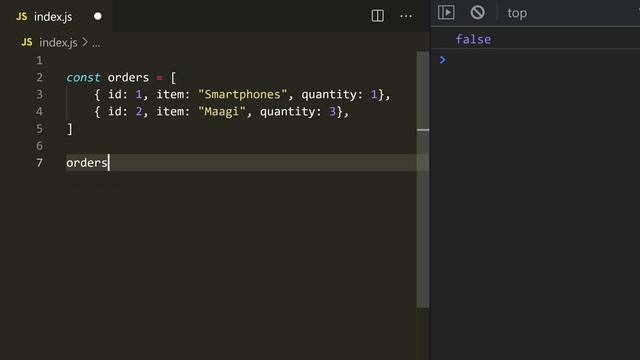The image size is (640, 360).
Task: Click the JS icon in the breadcrumb
Action: tap(27, 42)
